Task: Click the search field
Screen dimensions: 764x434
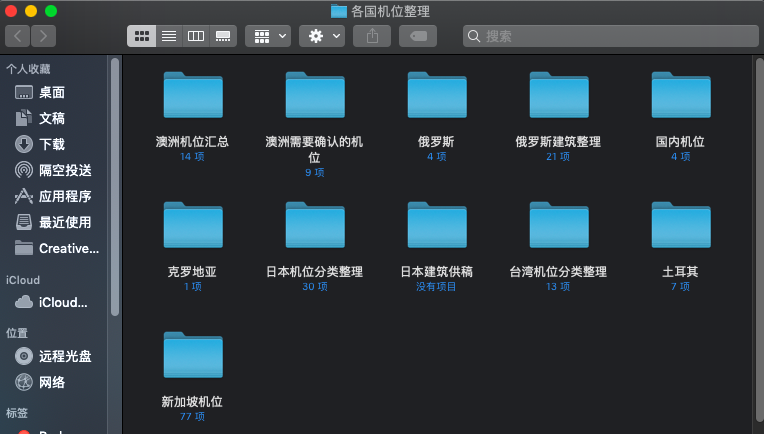Action: pyautogui.click(x=610, y=36)
